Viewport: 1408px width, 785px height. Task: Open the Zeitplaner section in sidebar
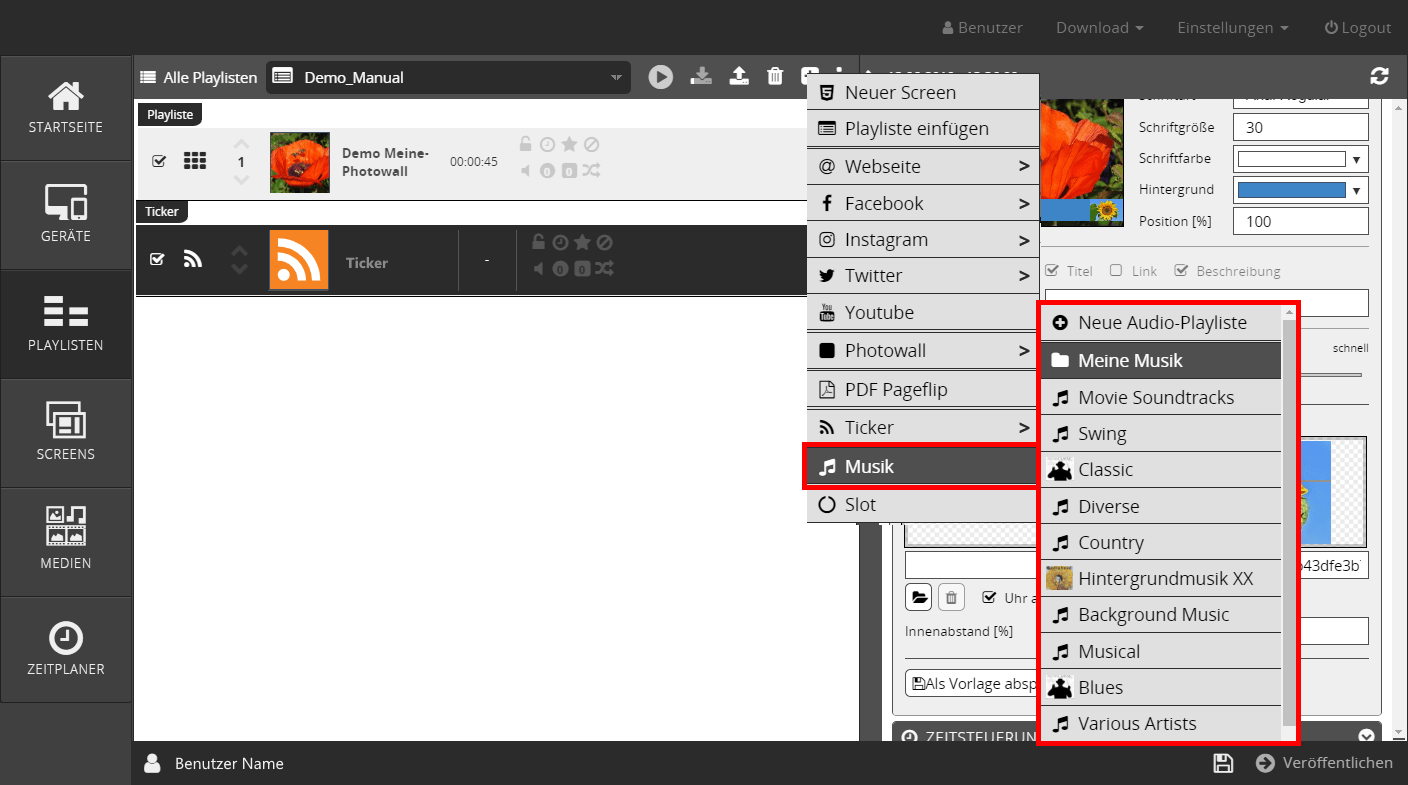[x=66, y=650]
